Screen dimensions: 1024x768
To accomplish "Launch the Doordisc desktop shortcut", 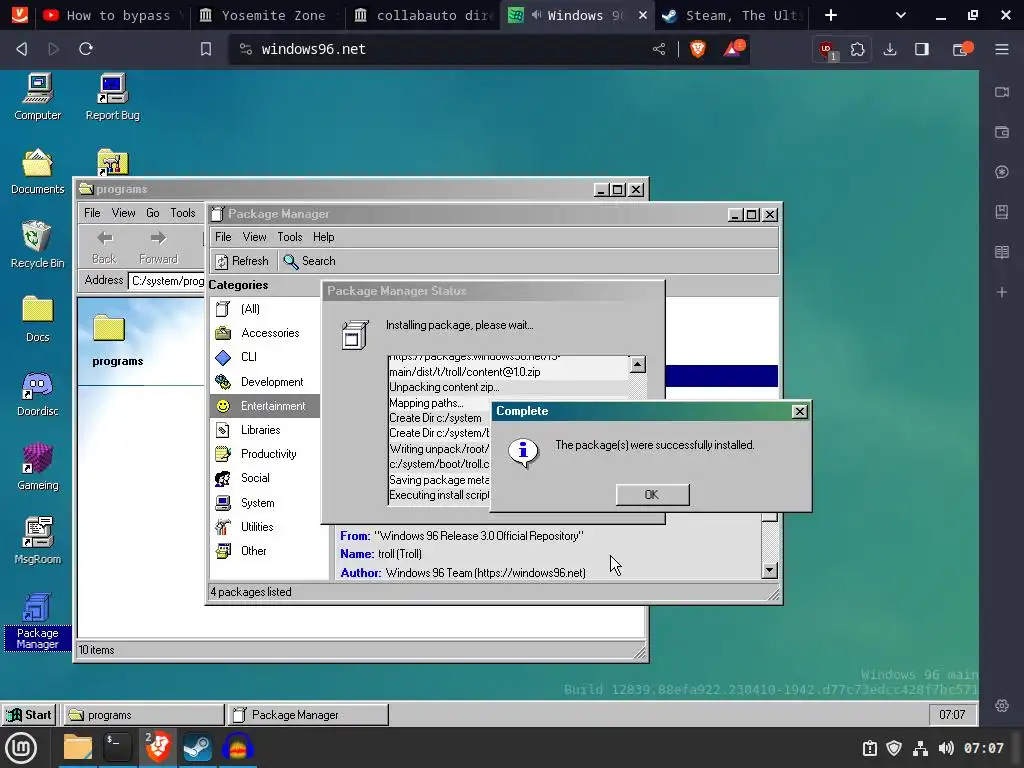I will pyautogui.click(x=37, y=393).
